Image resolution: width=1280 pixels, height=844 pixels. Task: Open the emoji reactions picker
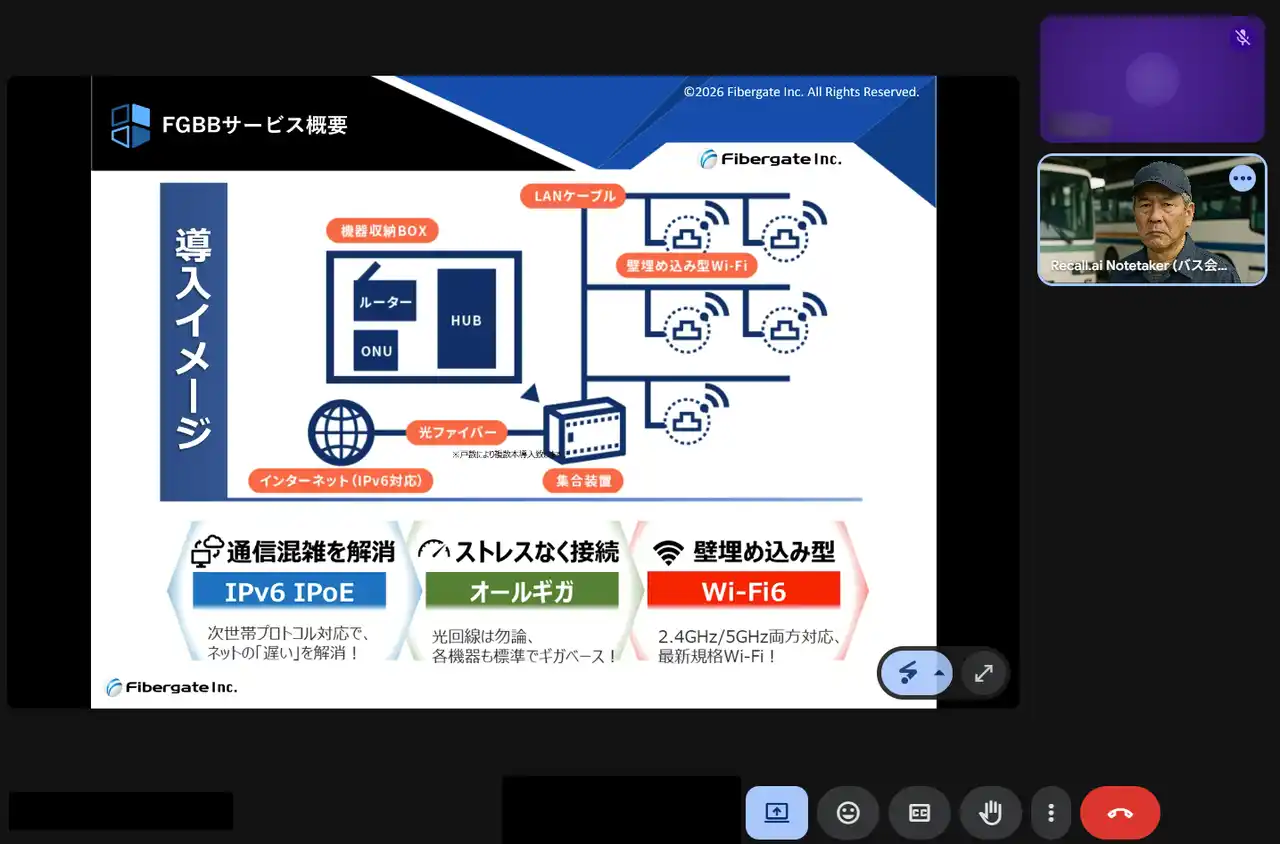(848, 813)
